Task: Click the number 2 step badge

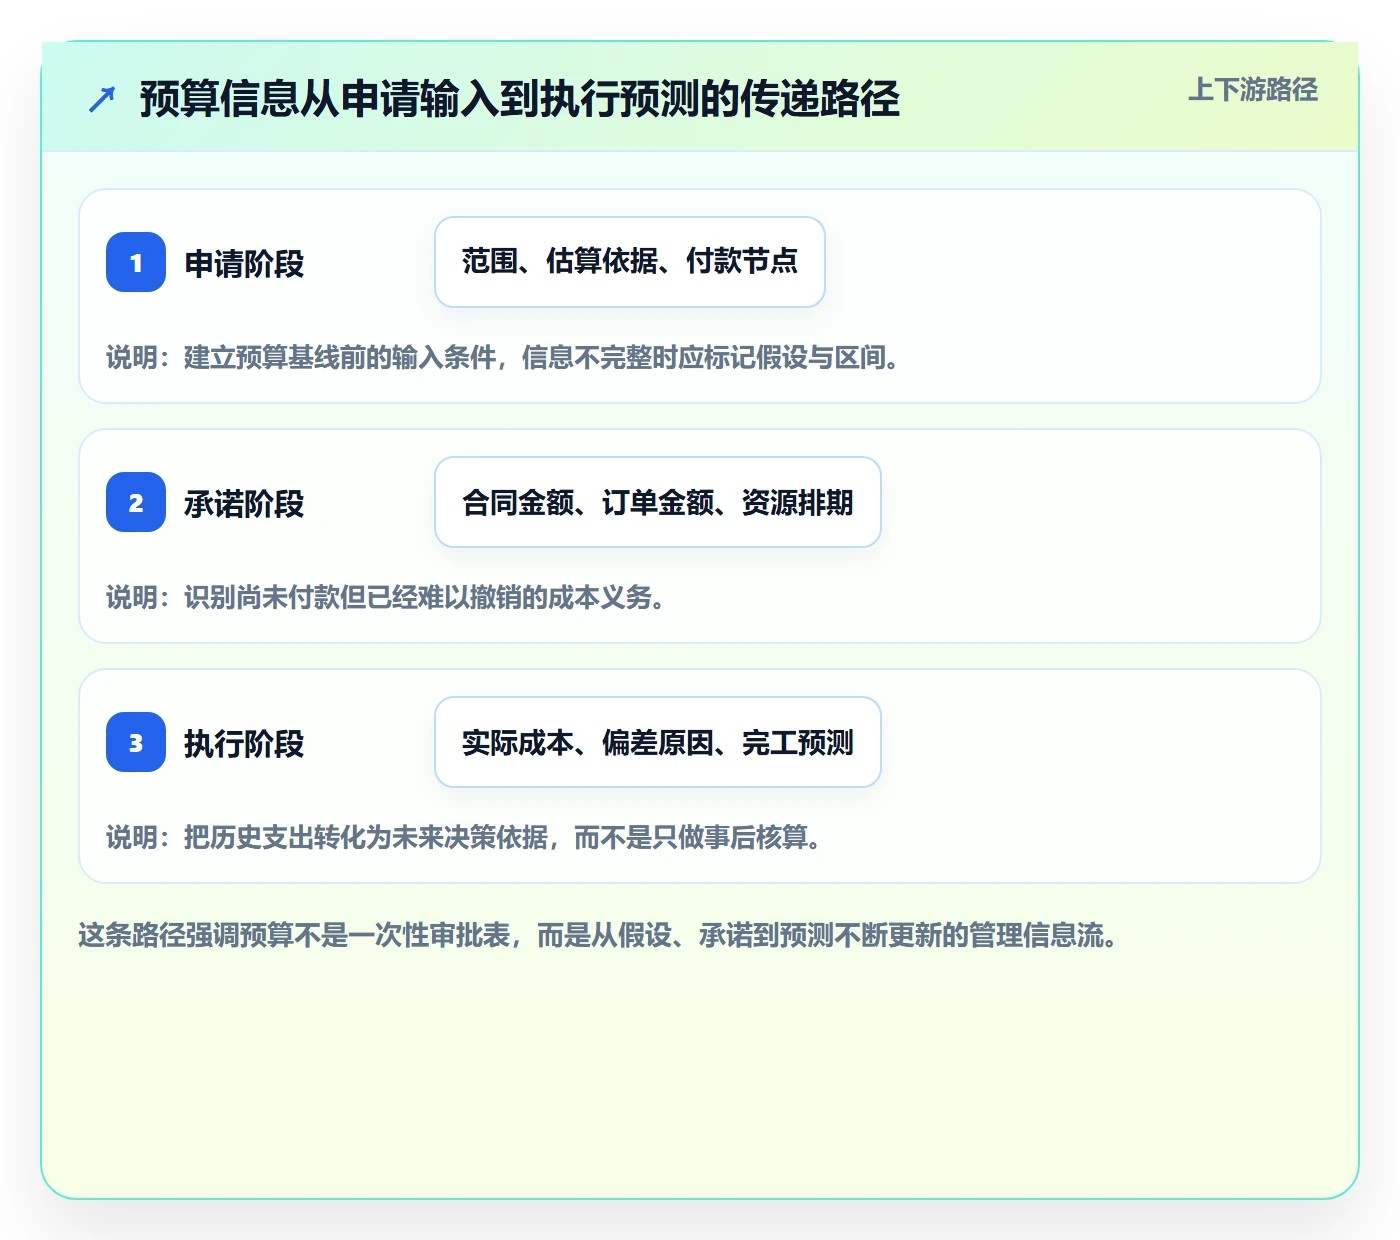Action: click(x=136, y=502)
